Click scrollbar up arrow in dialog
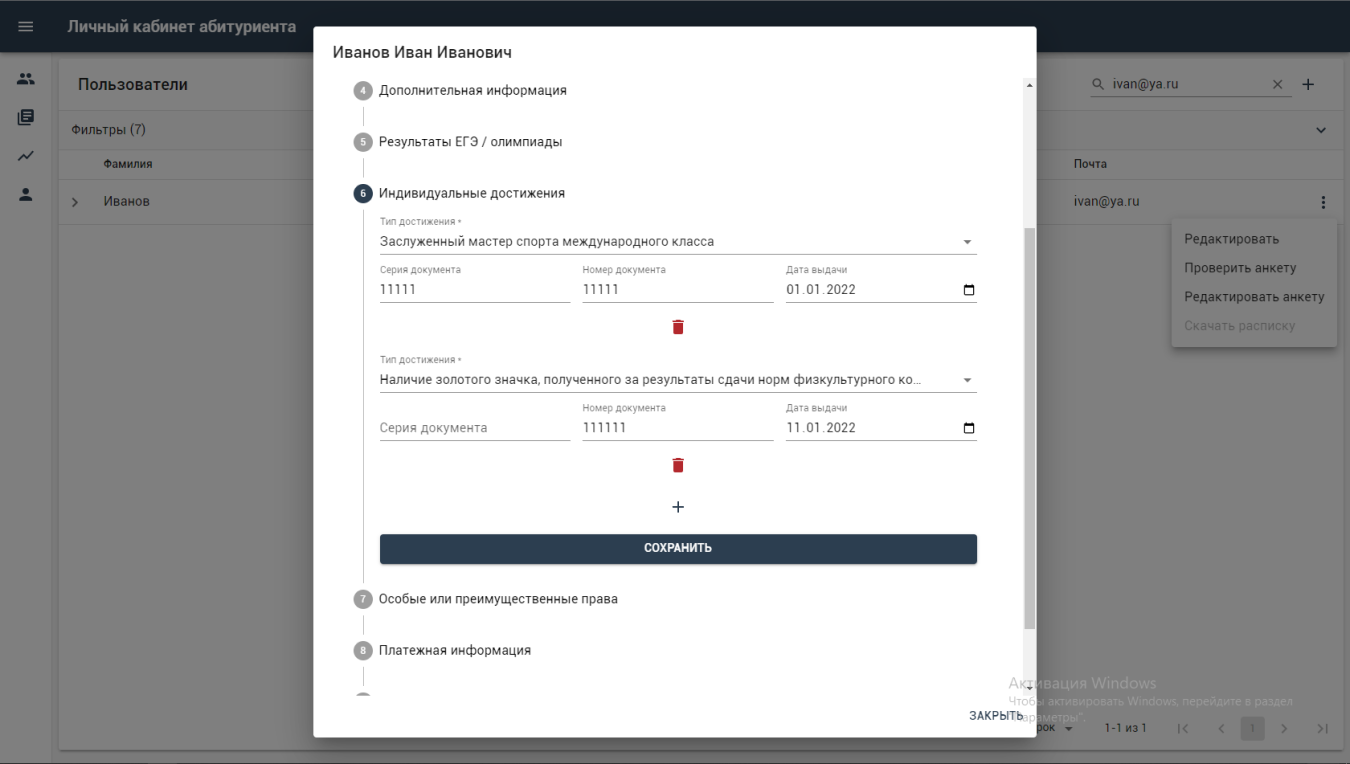Image resolution: width=1350 pixels, height=764 pixels. pyautogui.click(x=1030, y=86)
